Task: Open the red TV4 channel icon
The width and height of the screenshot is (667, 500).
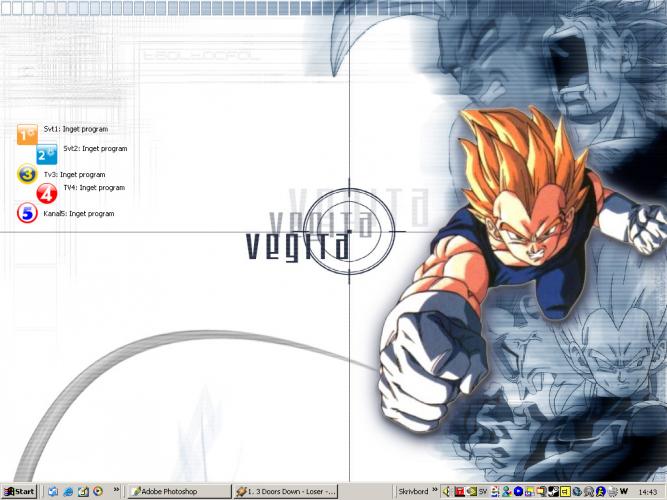Action: pyautogui.click(x=47, y=193)
